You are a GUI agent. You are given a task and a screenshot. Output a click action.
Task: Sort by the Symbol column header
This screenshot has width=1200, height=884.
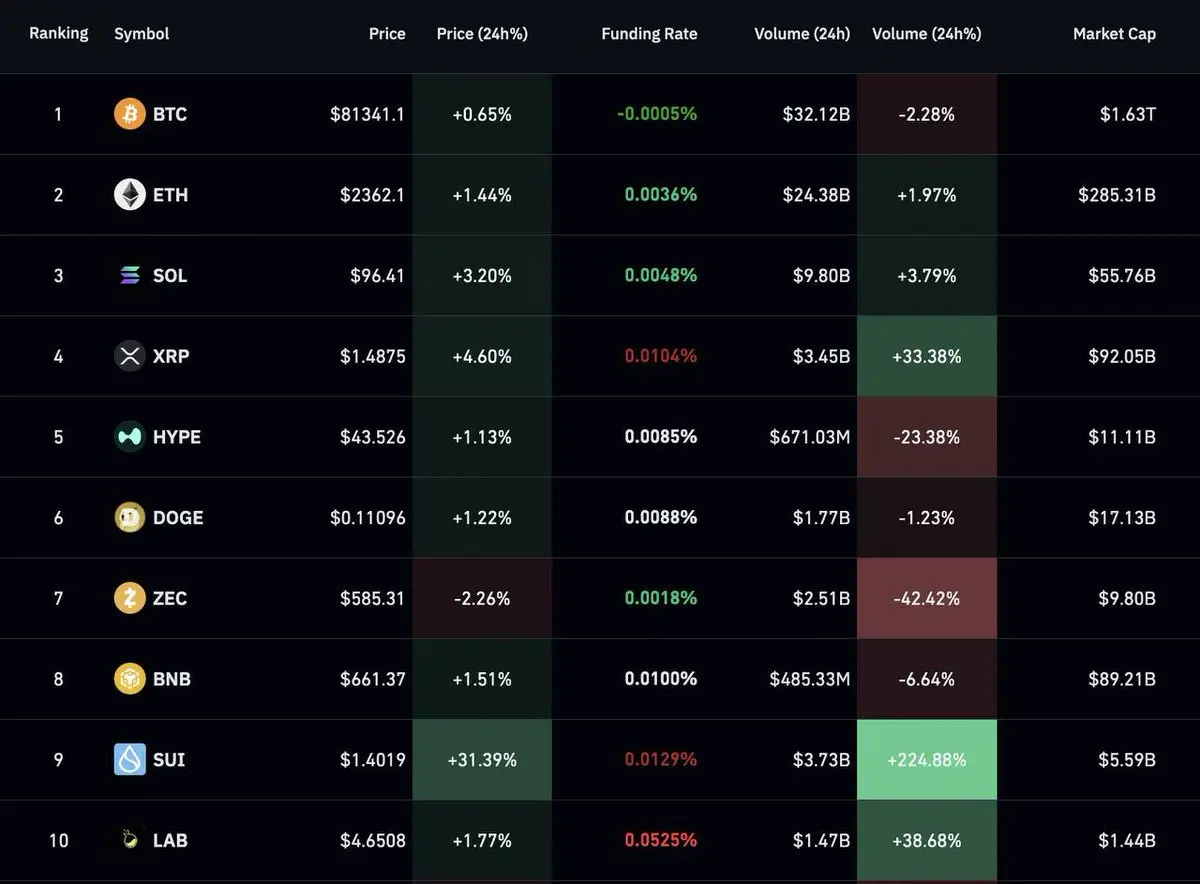click(142, 34)
